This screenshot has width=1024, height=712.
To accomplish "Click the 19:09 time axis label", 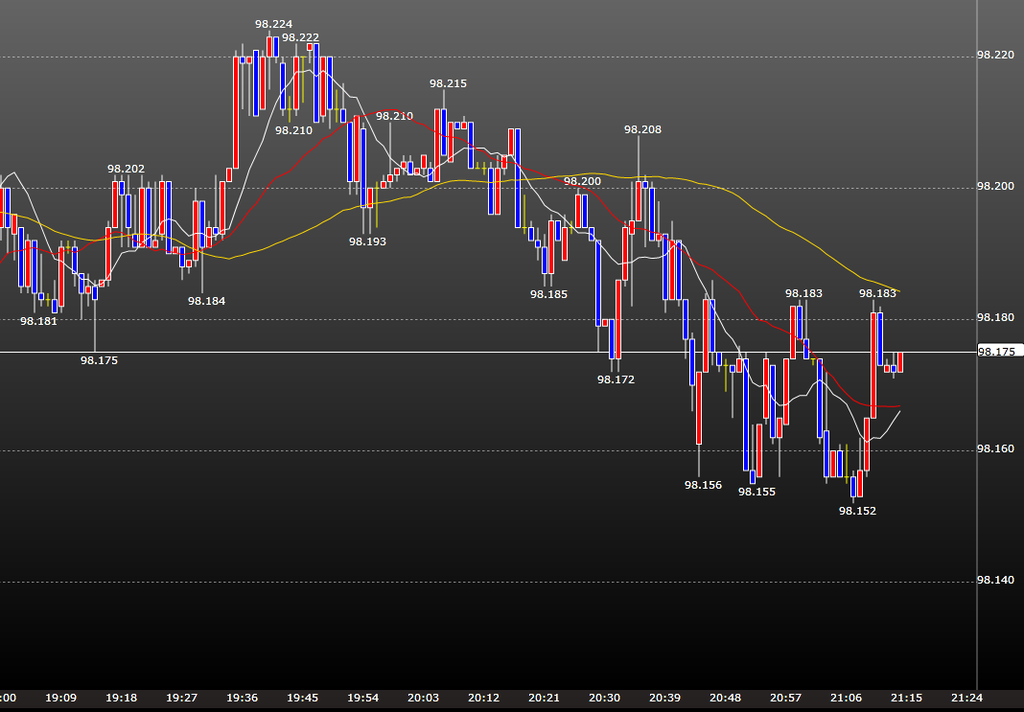I will point(61,698).
